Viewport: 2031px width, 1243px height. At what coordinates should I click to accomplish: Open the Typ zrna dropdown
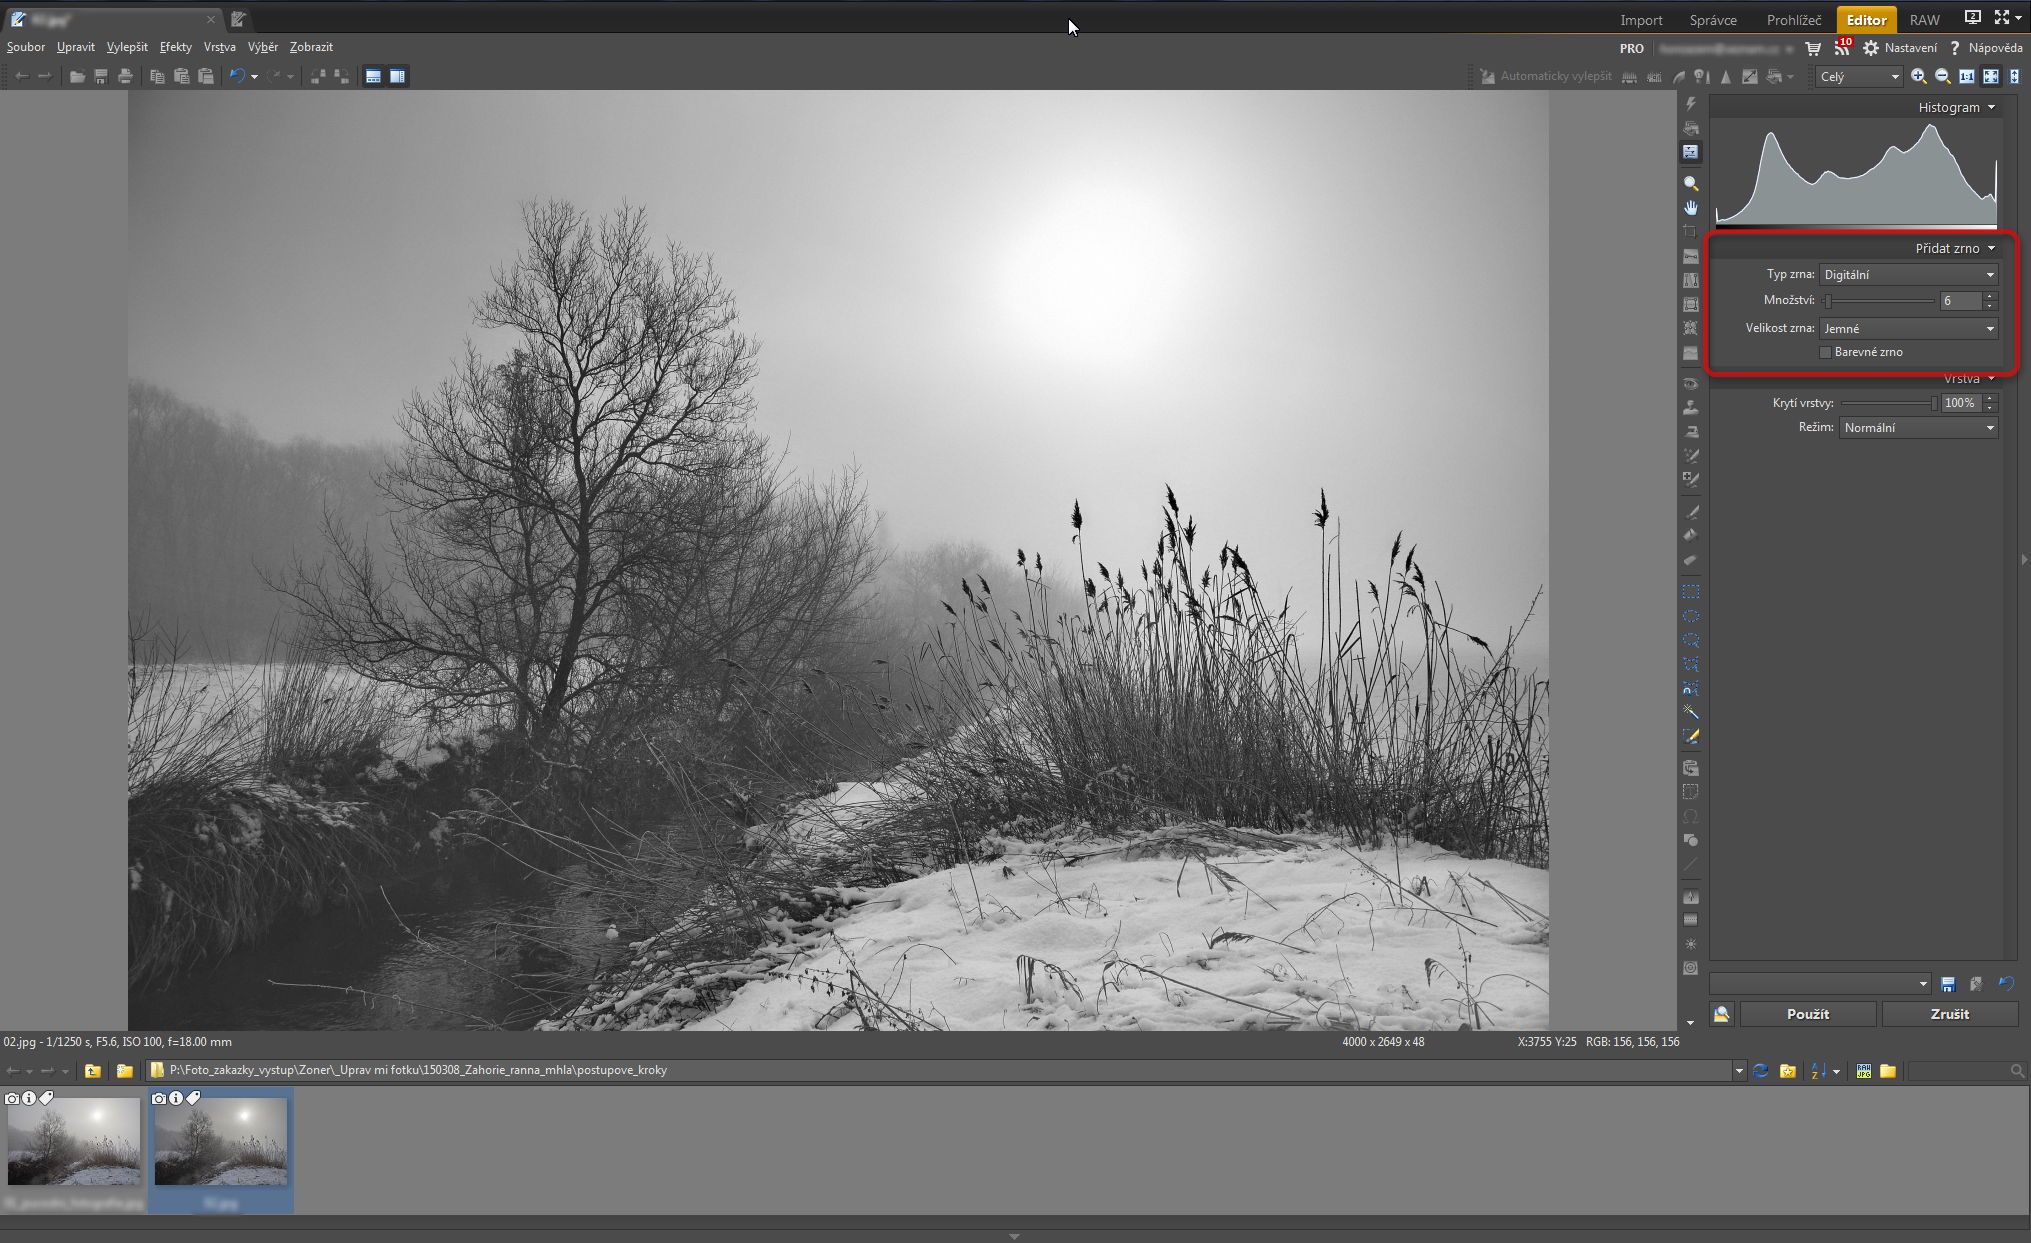[1908, 274]
